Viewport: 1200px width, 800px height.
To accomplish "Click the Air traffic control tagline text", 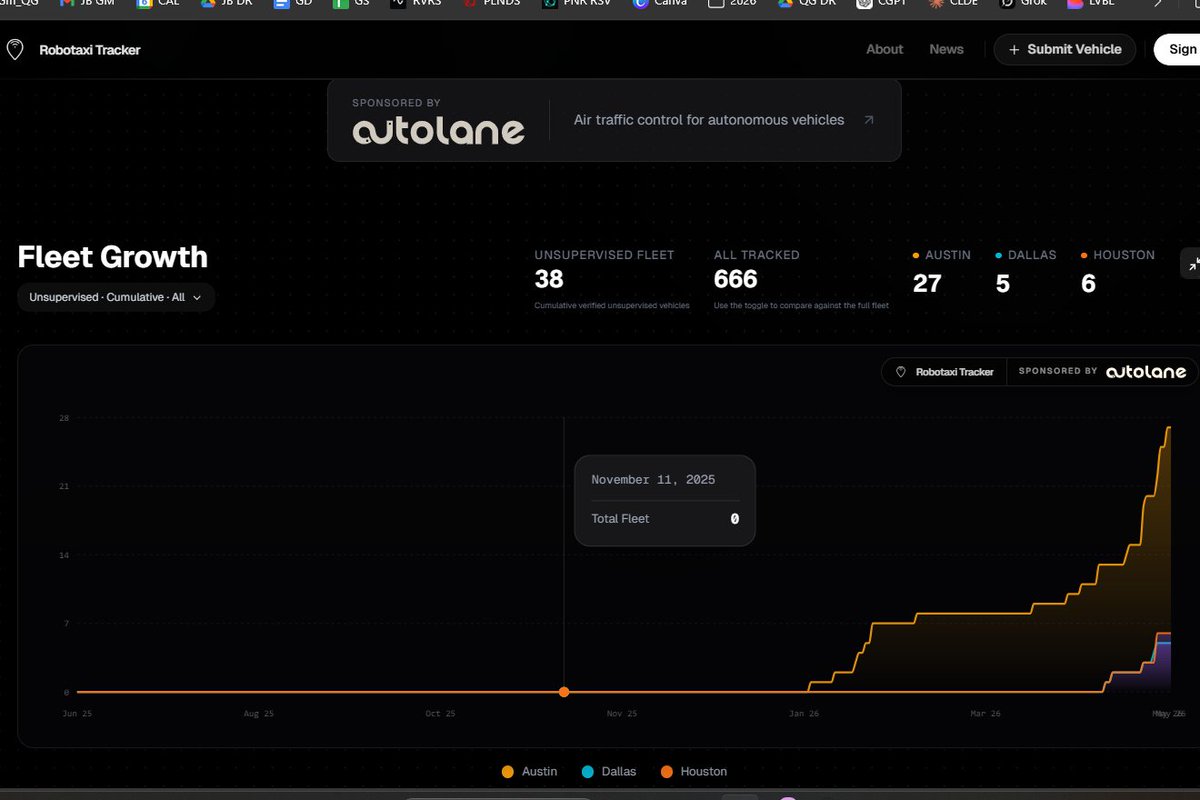I will 709,120.
